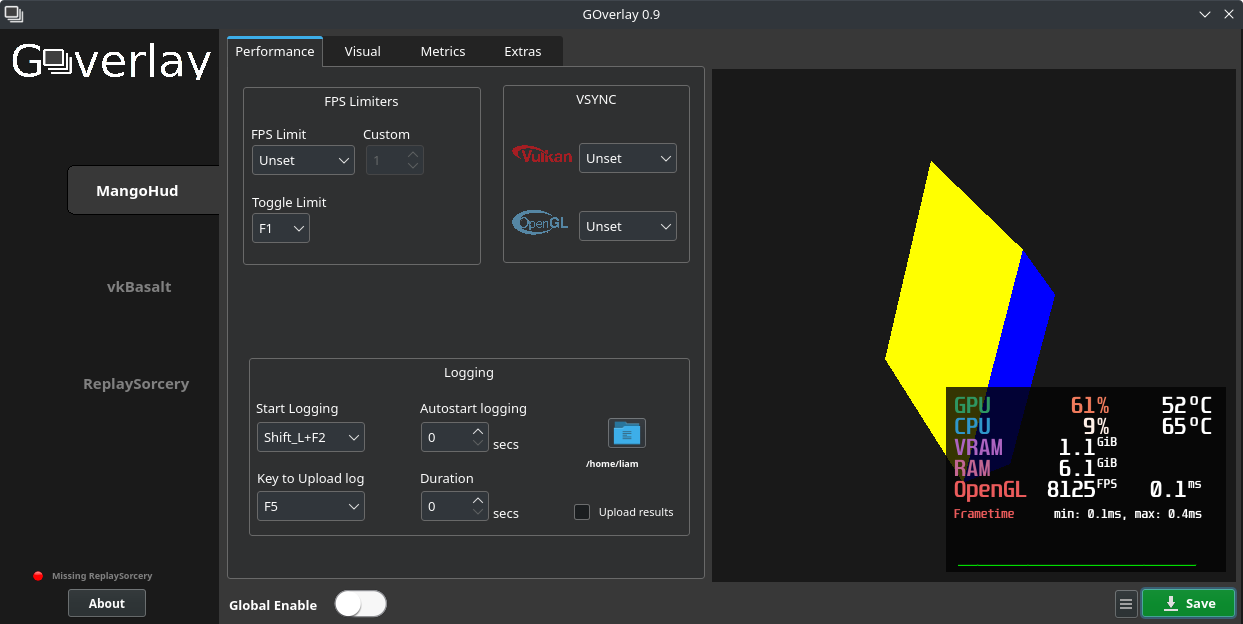
Task: Open the Key to Upload log dropdown
Action: [311, 507]
